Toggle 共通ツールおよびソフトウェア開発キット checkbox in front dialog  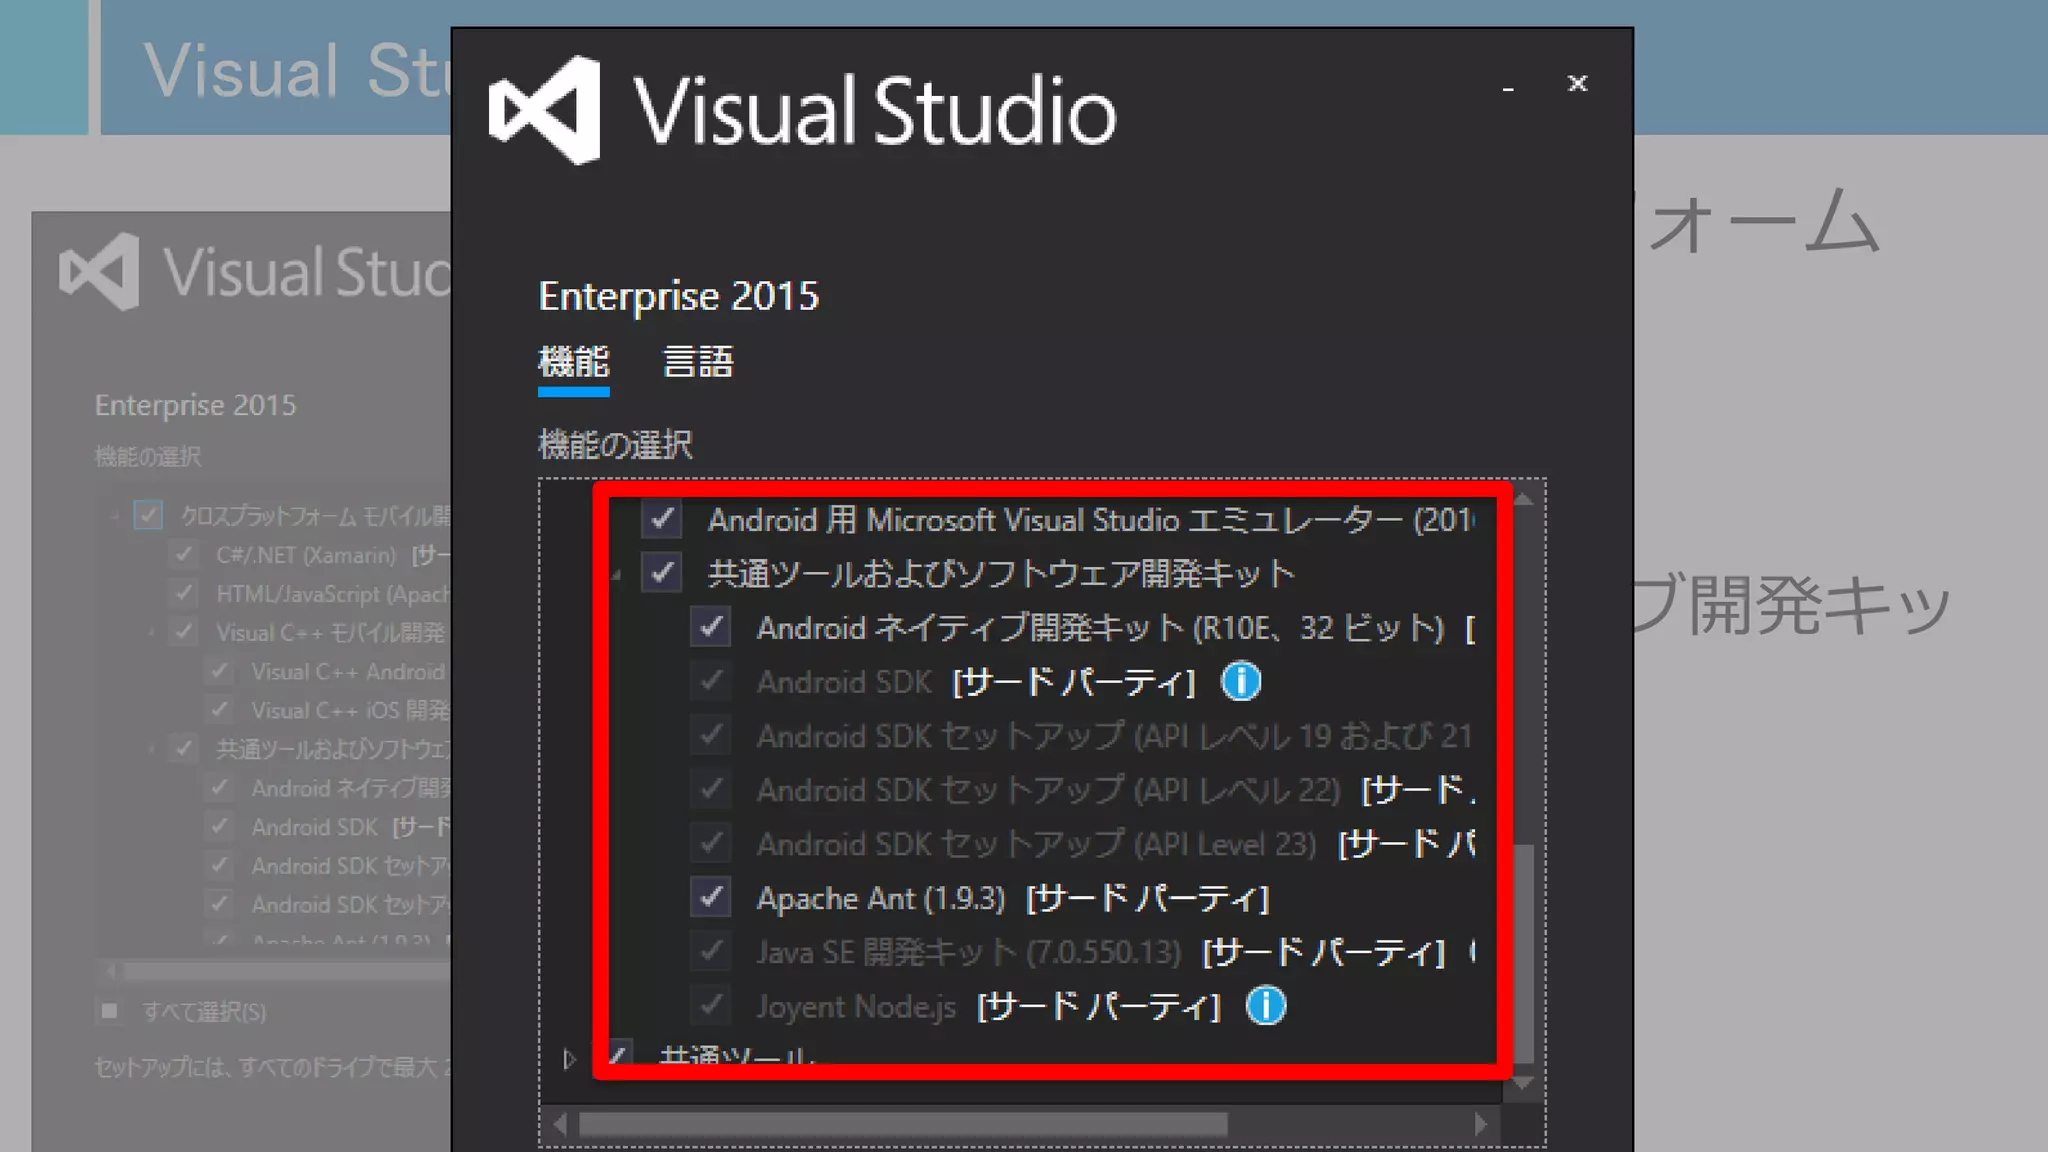pyautogui.click(x=662, y=573)
